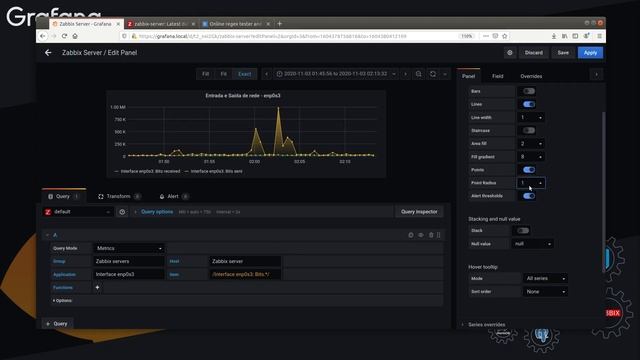Switch to the zabbix-server Latest data browser tab
Image resolution: width=640 pixels, height=360 pixels.
[161, 24]
